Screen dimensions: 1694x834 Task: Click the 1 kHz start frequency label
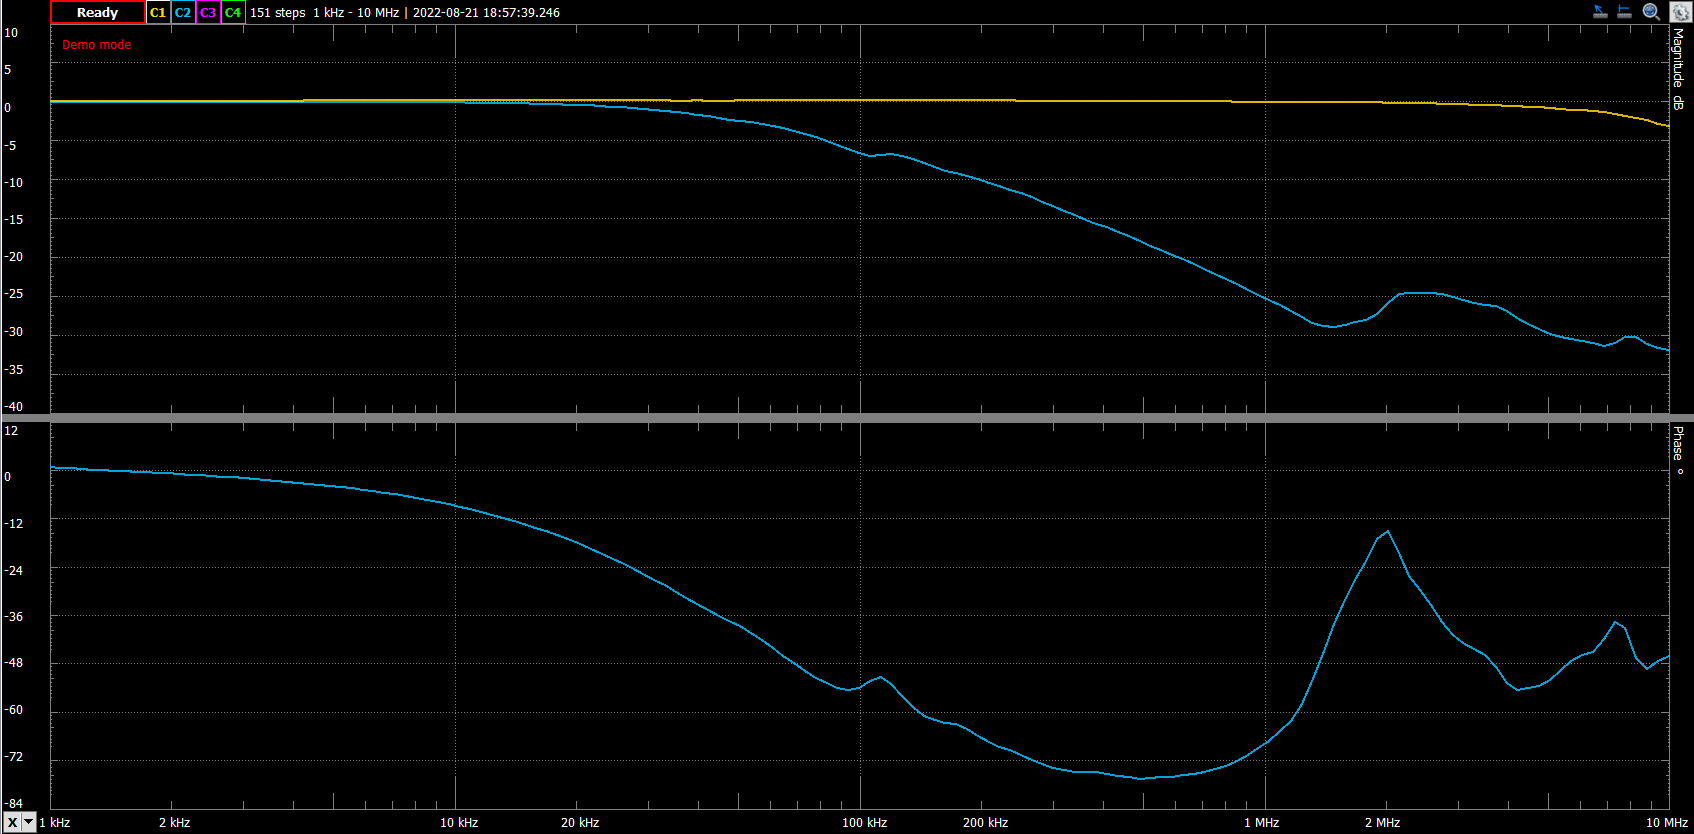point(55,823)
